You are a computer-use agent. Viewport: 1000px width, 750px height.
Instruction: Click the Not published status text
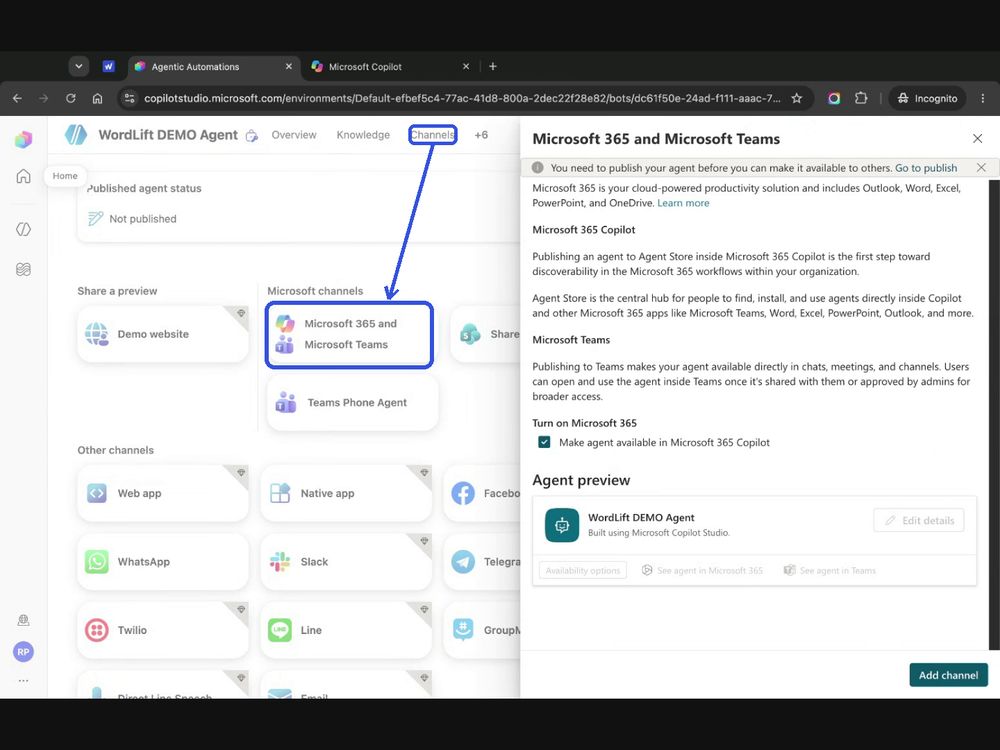143,219
